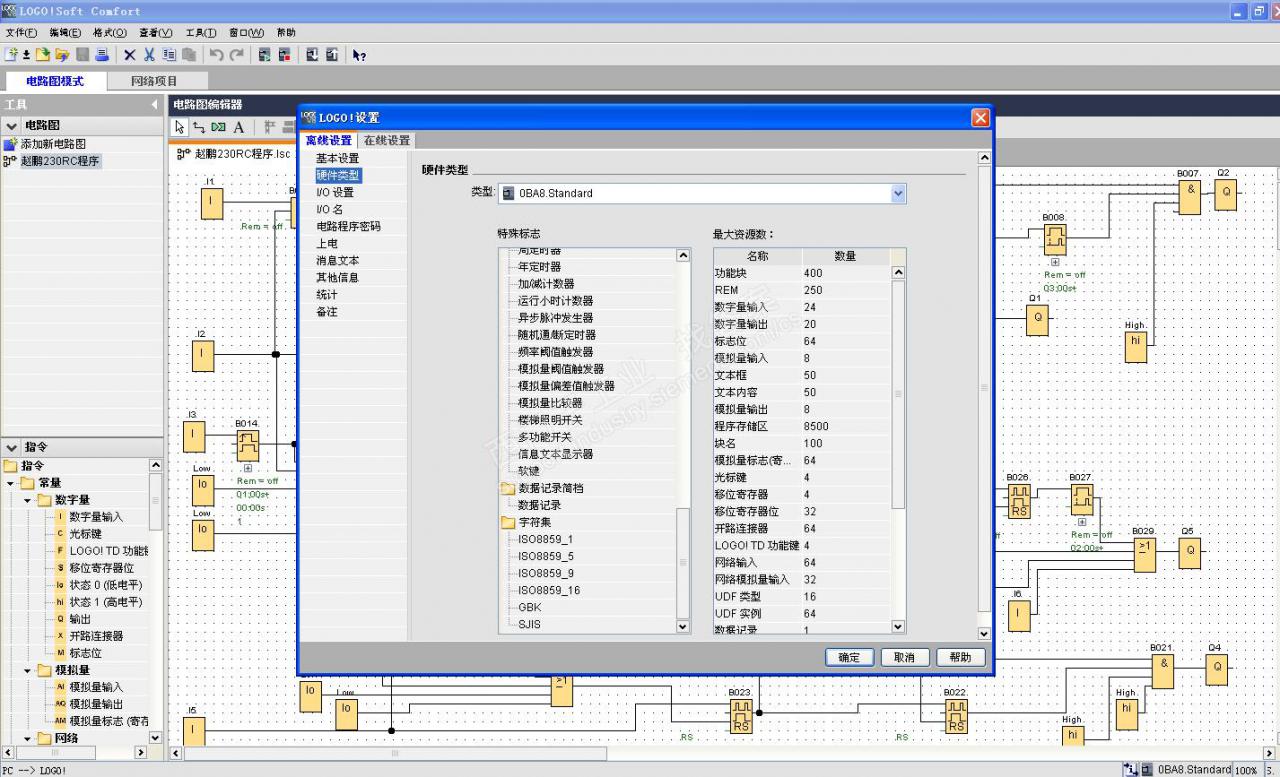Collapse the 网络 tree folder
Image resolution: width=1280 pixels, height=777 pixels.
click(28, 738)
